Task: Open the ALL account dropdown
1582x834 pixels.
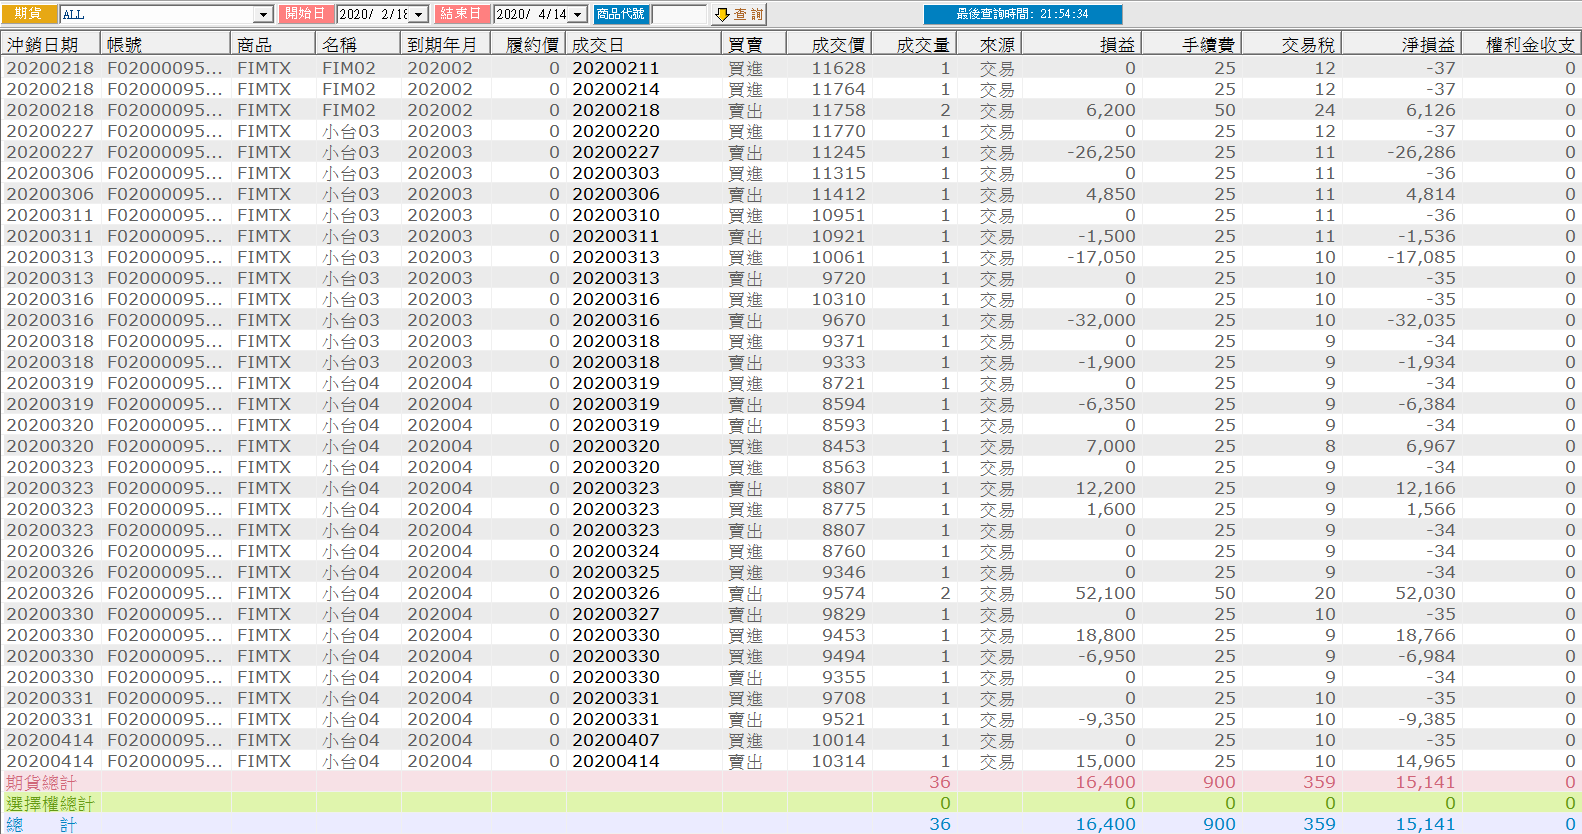Action: (264, 14)
